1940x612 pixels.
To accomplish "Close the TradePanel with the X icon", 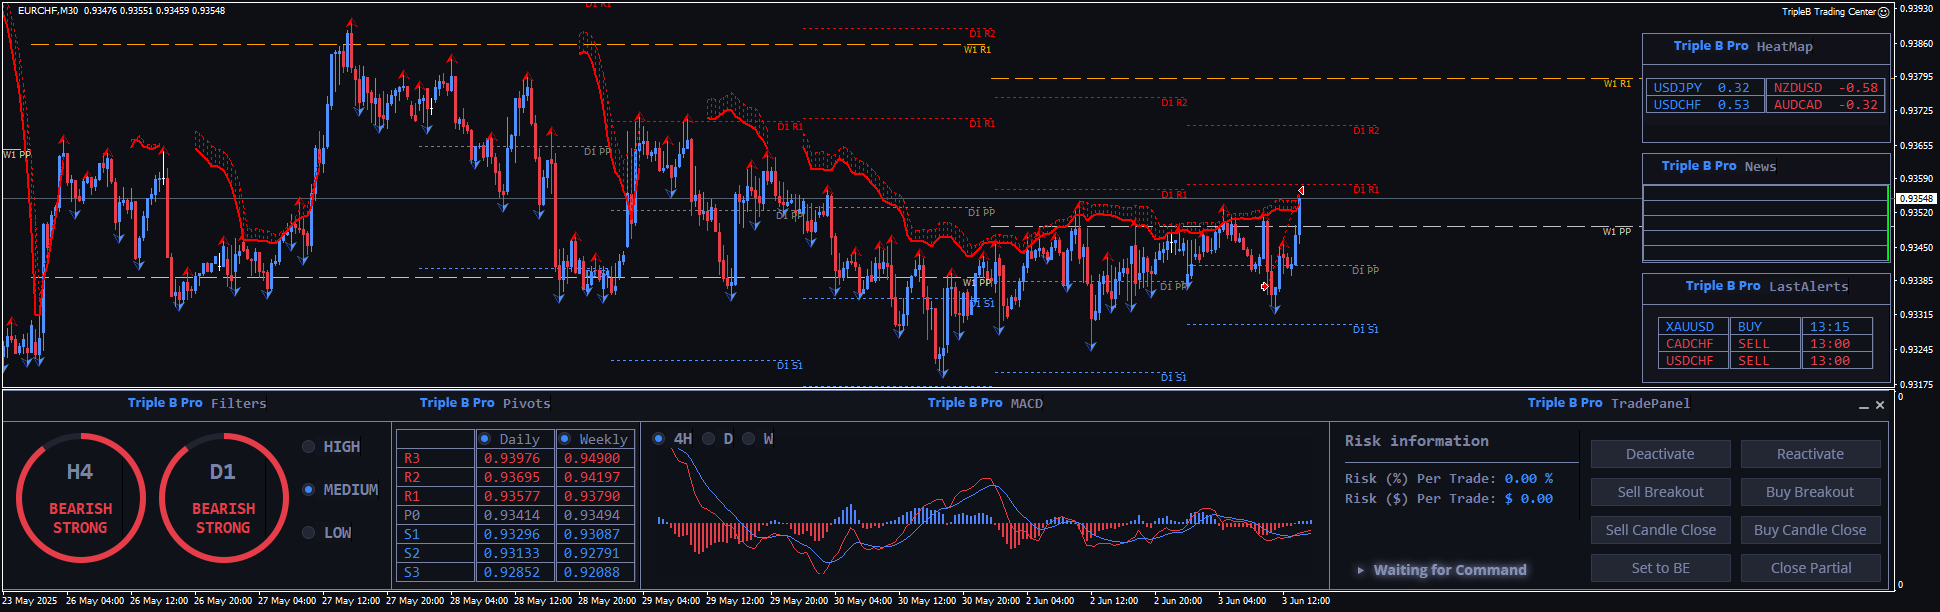I will pos(1880,405).
